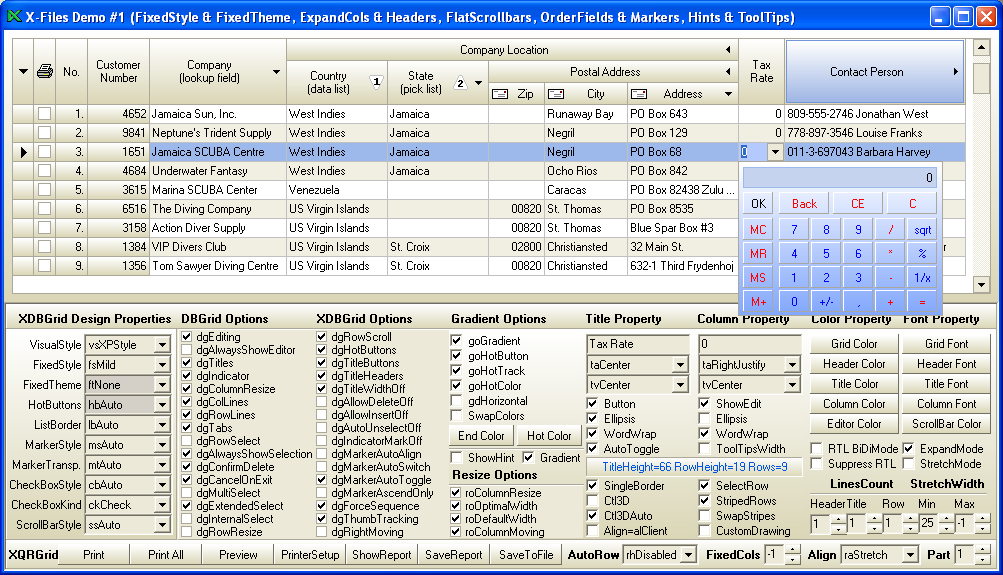Image resolution: width=1003 pixels, height=575 pixels.
Task: Enable the dgHorizontal gradient option
Action: tap(458, 401)
